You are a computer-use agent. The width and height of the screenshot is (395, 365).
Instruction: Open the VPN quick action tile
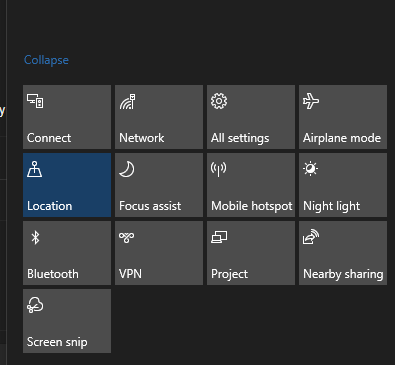(159, 253)
